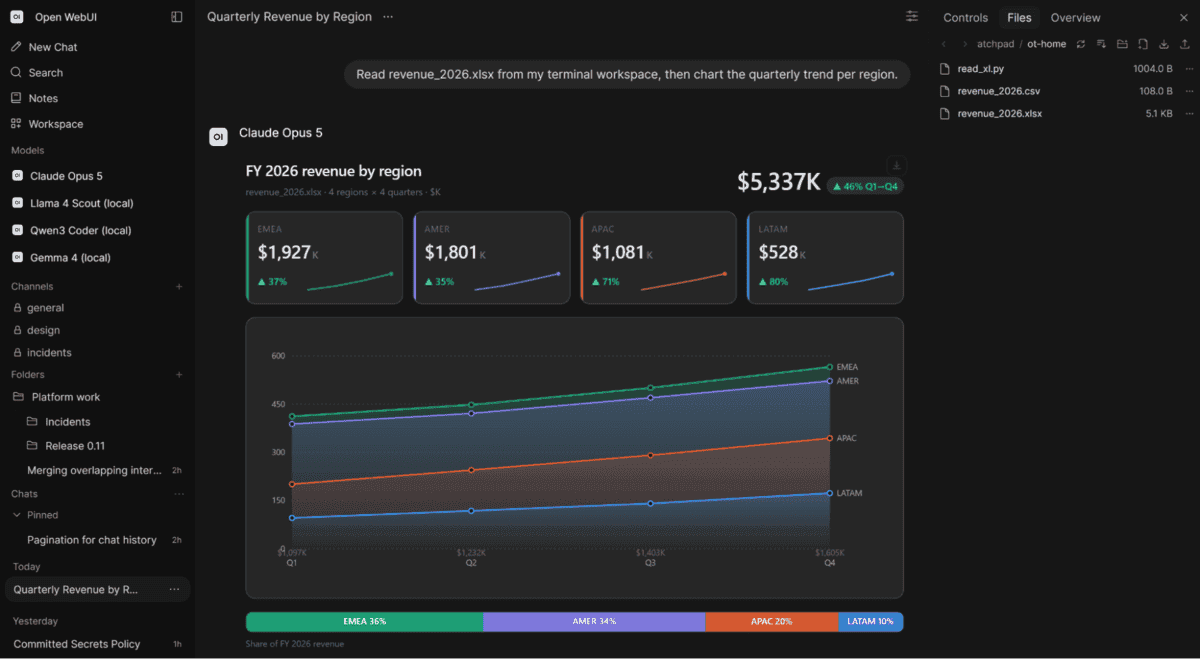Switch to the Overview tab

click(x=1075, y=18)
